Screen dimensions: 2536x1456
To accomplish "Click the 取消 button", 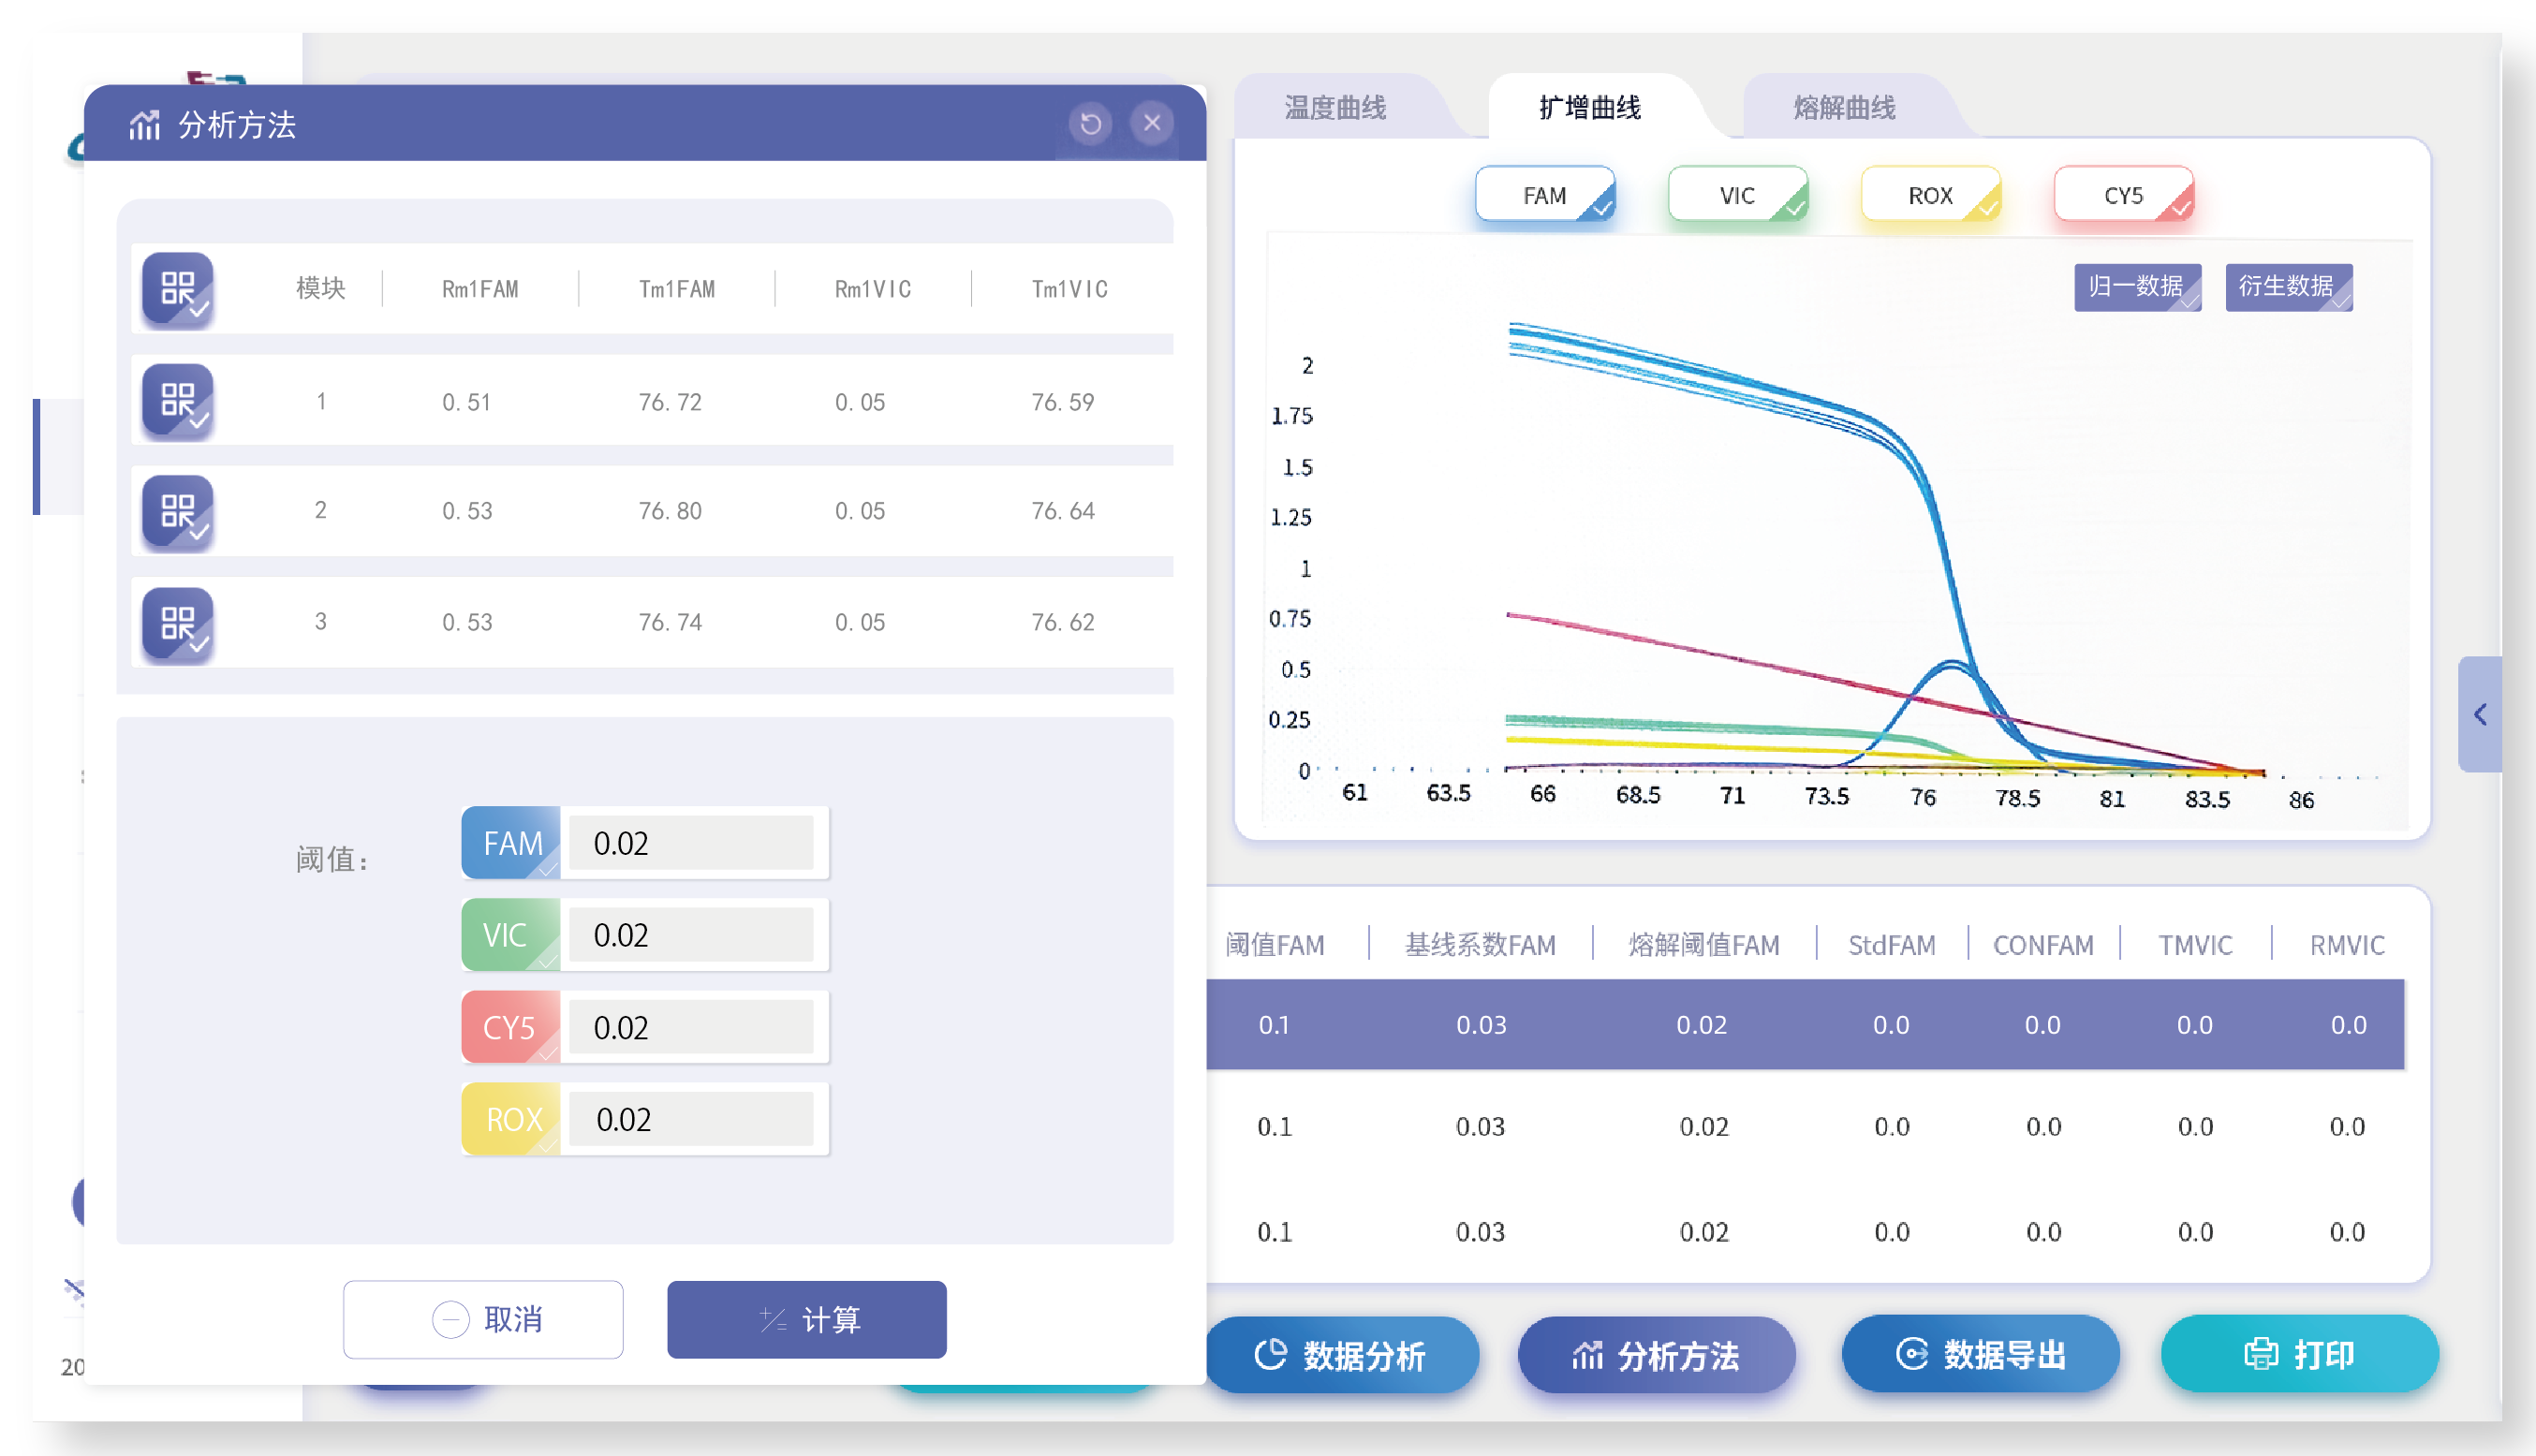I will 483,1319.
